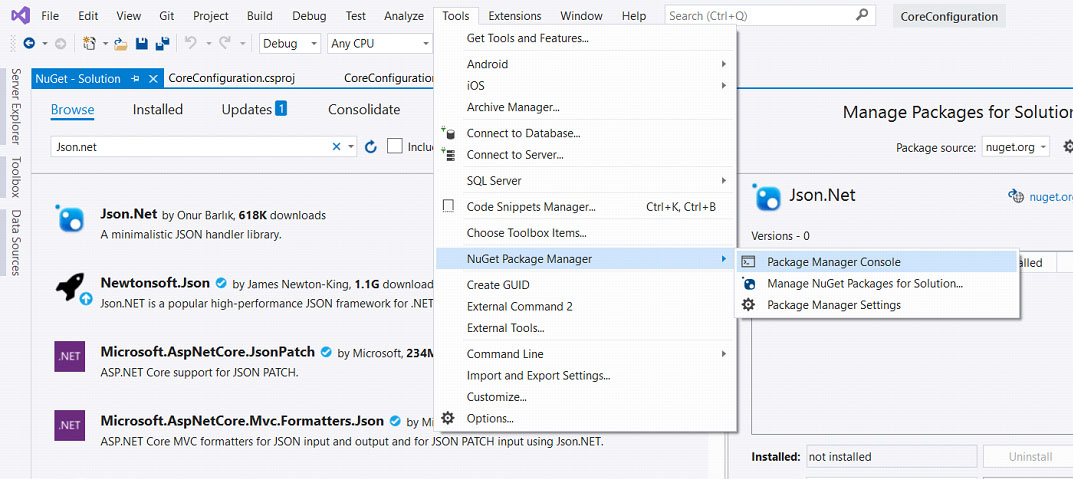
Task: Expand the Navigate Backward dropdown arrow
Action: click(x=45, y=44)
